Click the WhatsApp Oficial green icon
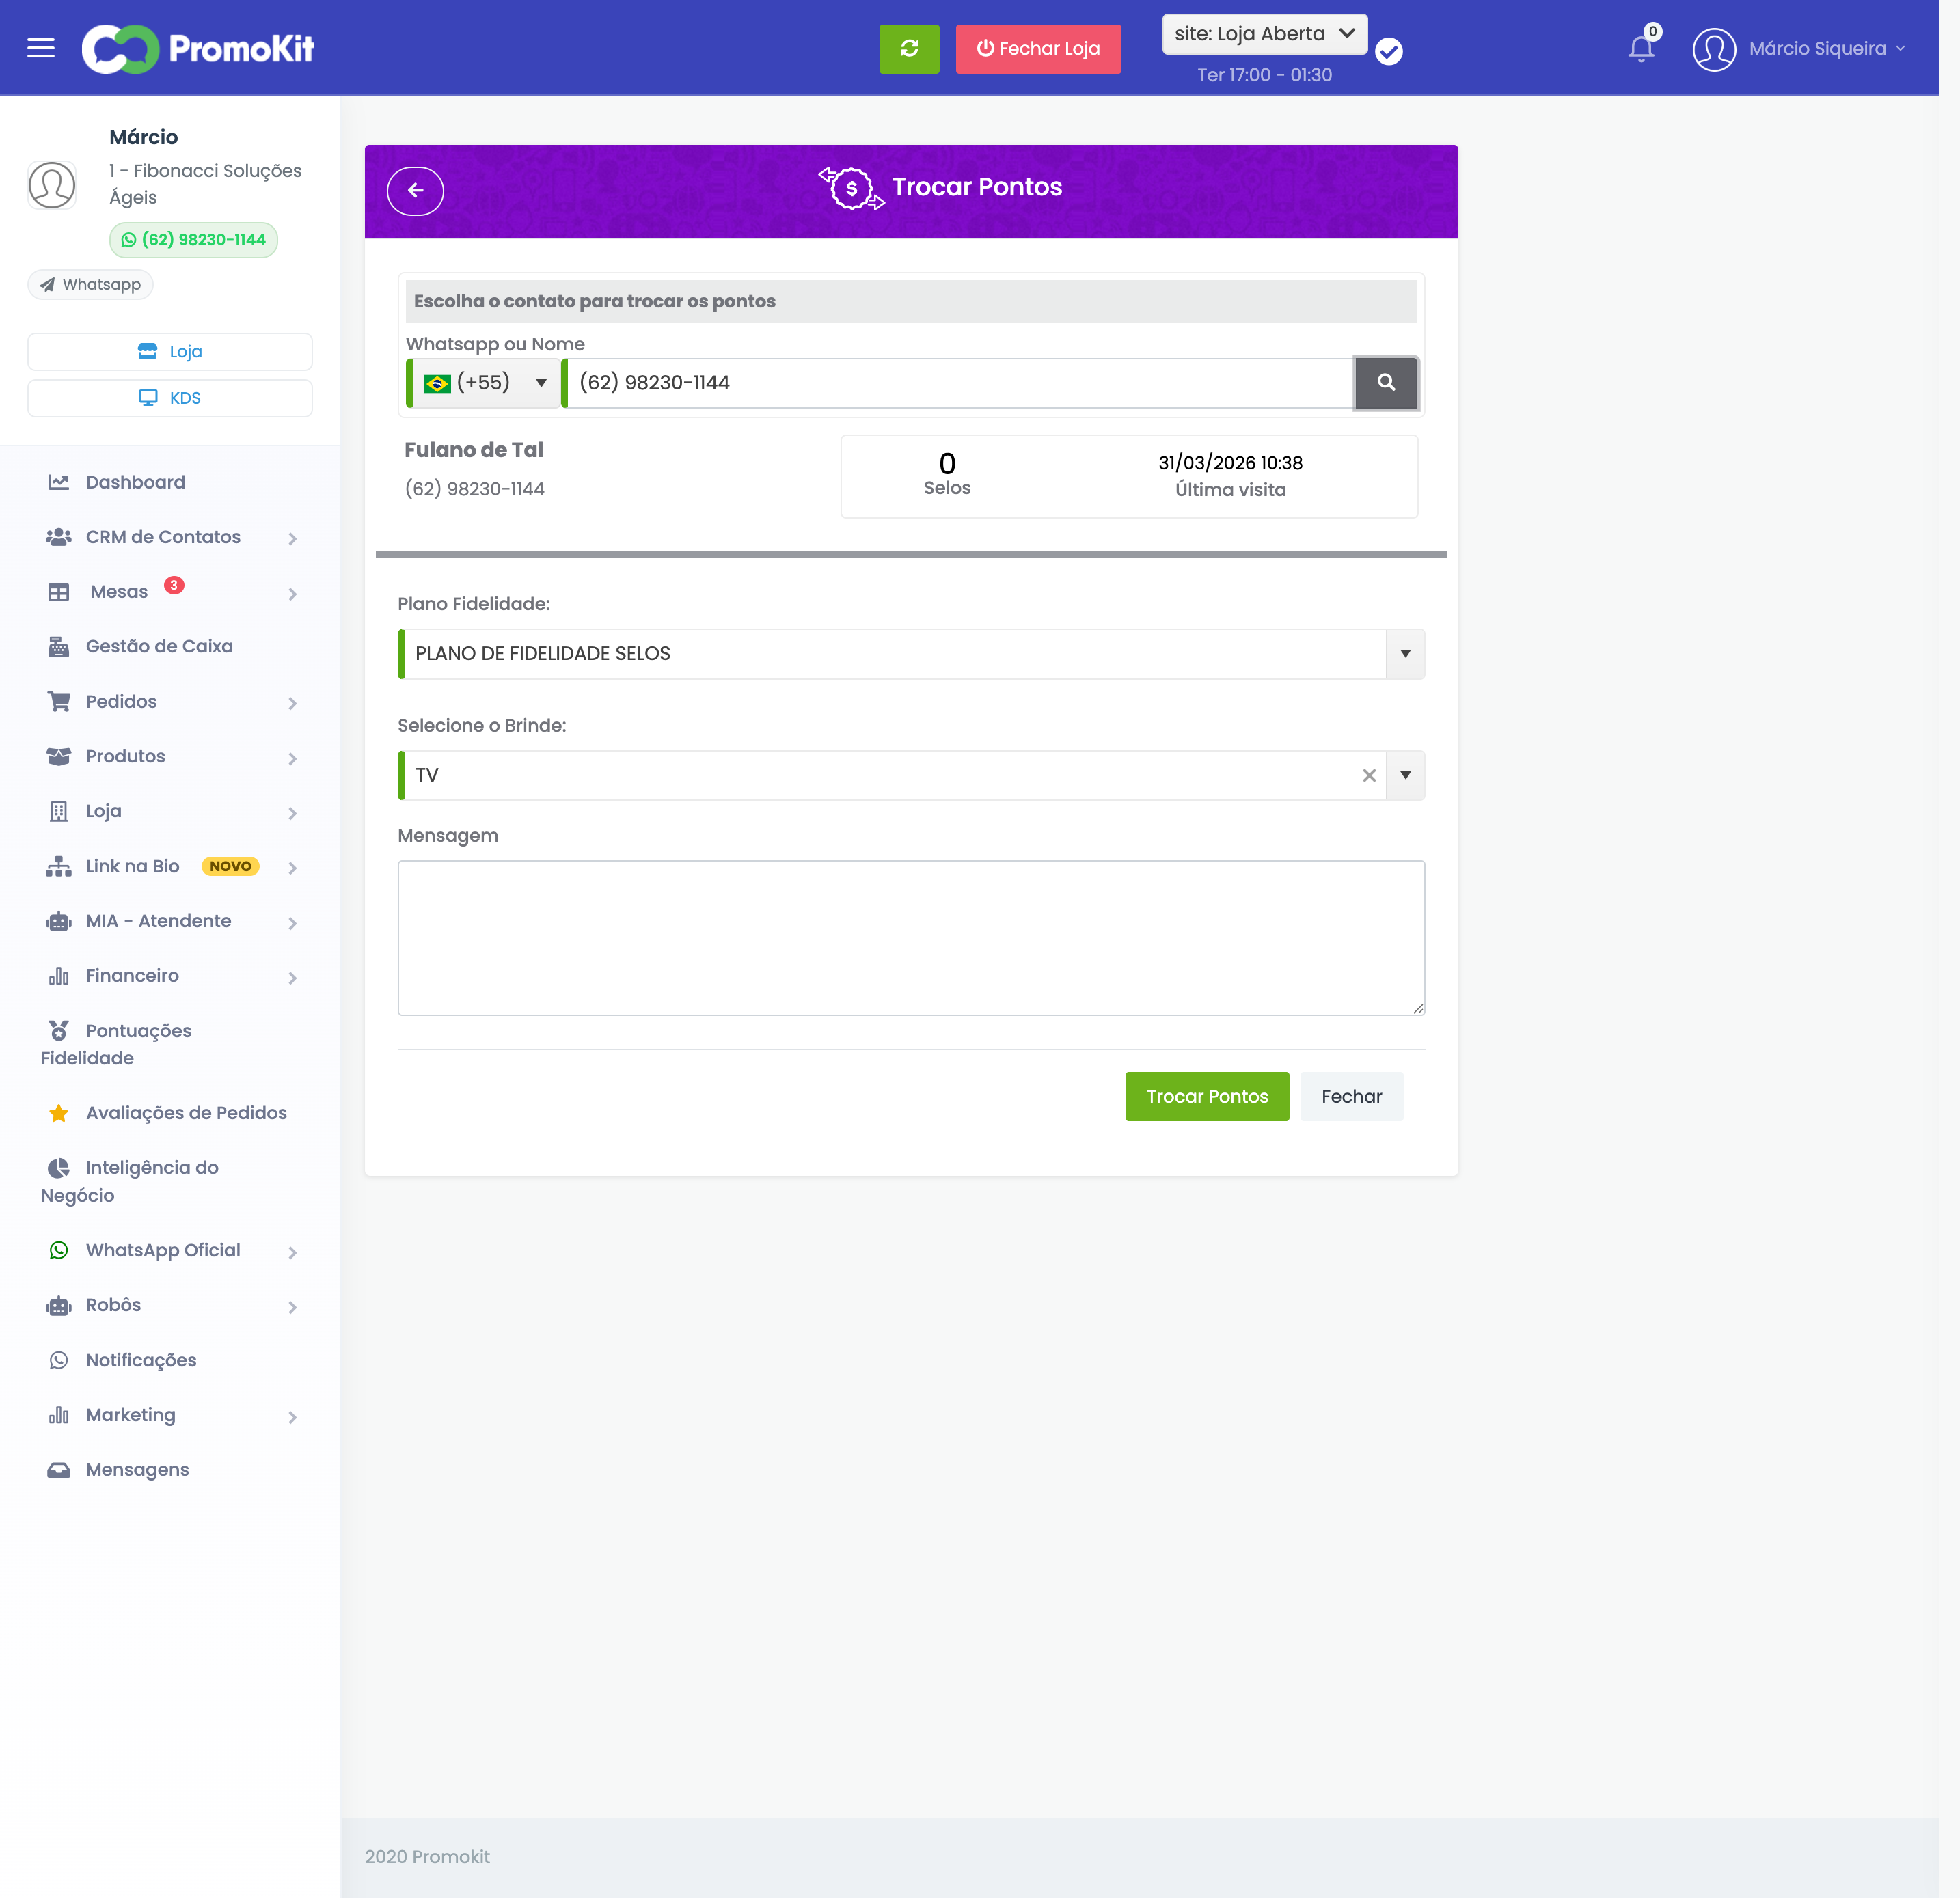This screenshot has width=1960, height=1898. [x=59, y=1251]
